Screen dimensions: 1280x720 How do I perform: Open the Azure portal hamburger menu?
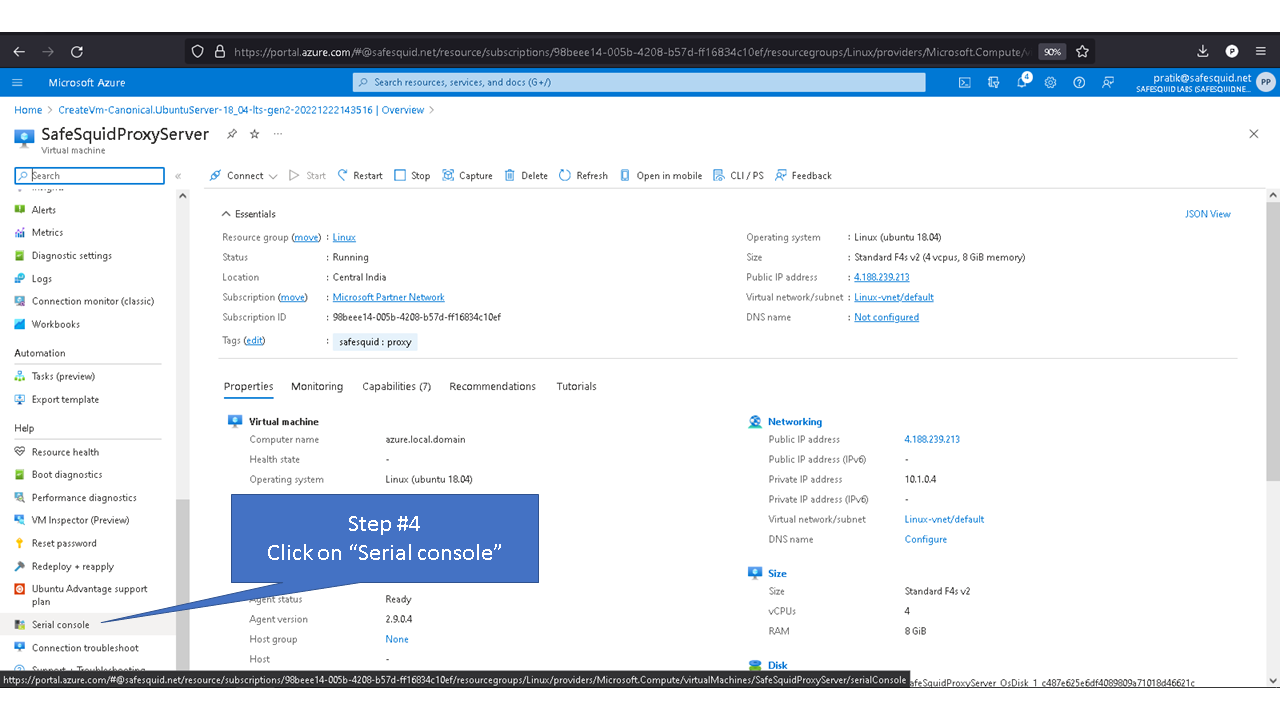click(x=17, y=83)
